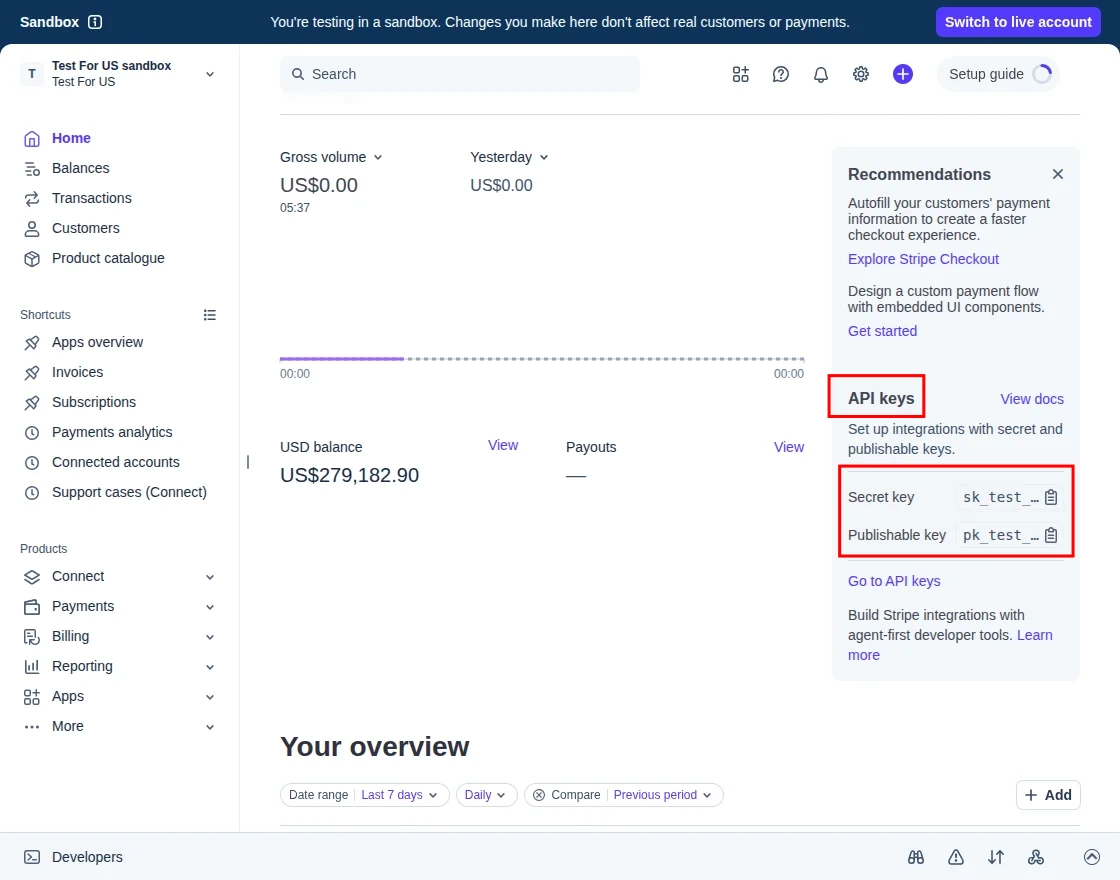
Task: Click the Product catalogue box icon
Action: tap(31, 259)
